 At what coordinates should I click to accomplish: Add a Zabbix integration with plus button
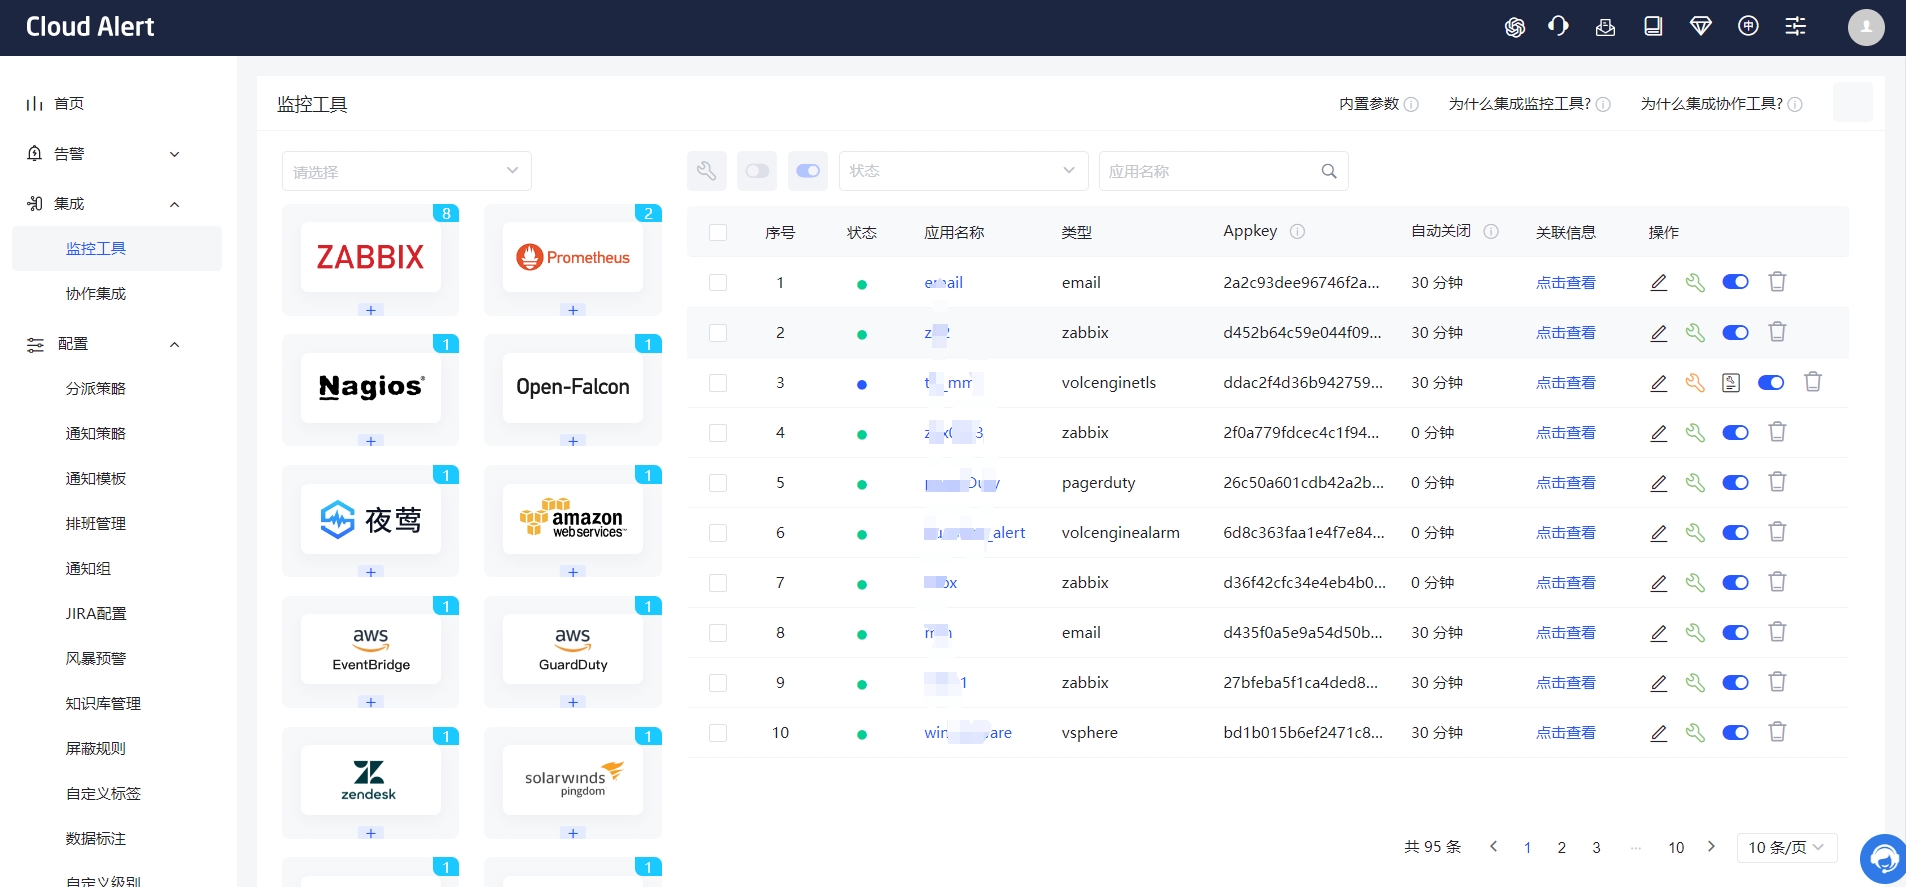371,310
